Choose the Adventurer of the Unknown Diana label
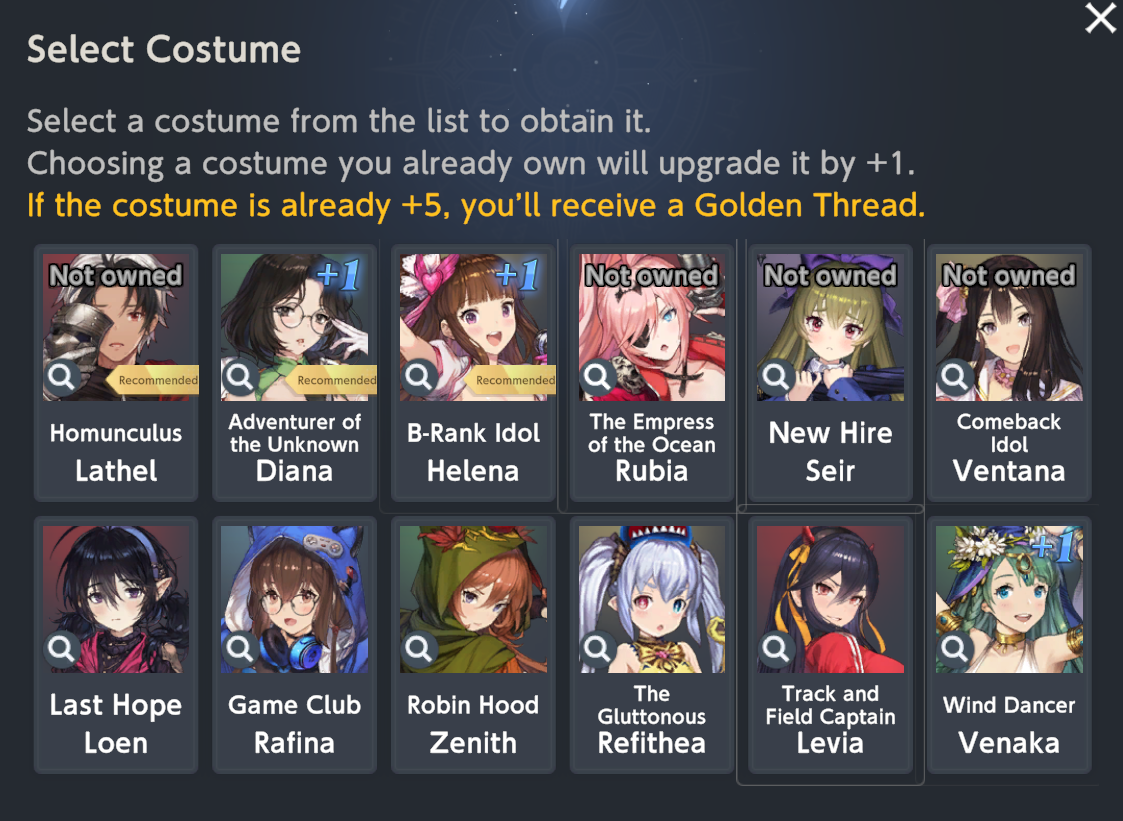This screenshot has height=821, width=1123. click(x=294, y=448)
